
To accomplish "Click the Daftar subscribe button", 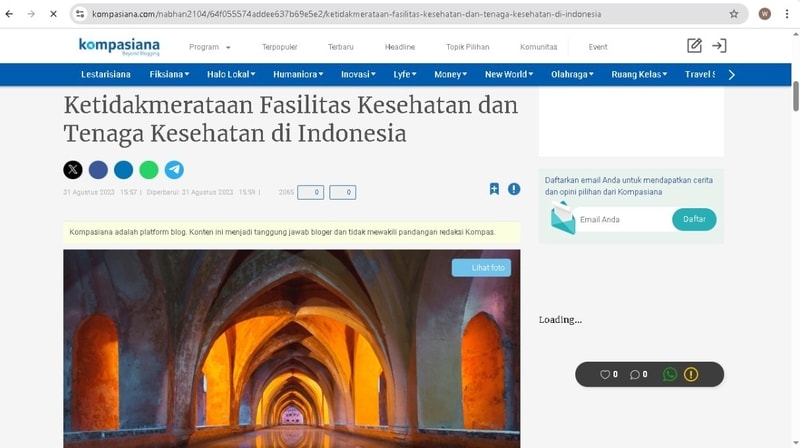I will (x=694, y=219).
